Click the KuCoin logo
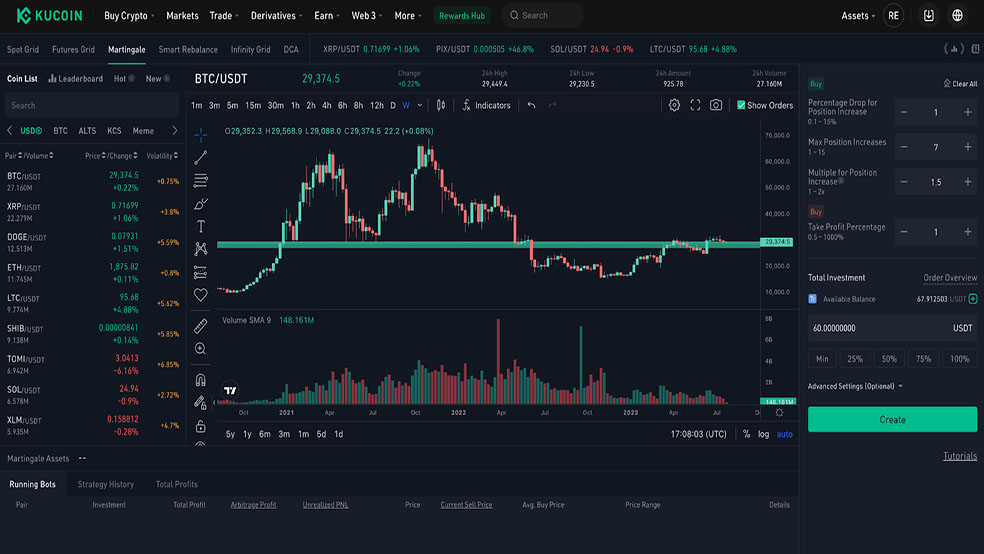Screen dimensions: 984x554 50,16
